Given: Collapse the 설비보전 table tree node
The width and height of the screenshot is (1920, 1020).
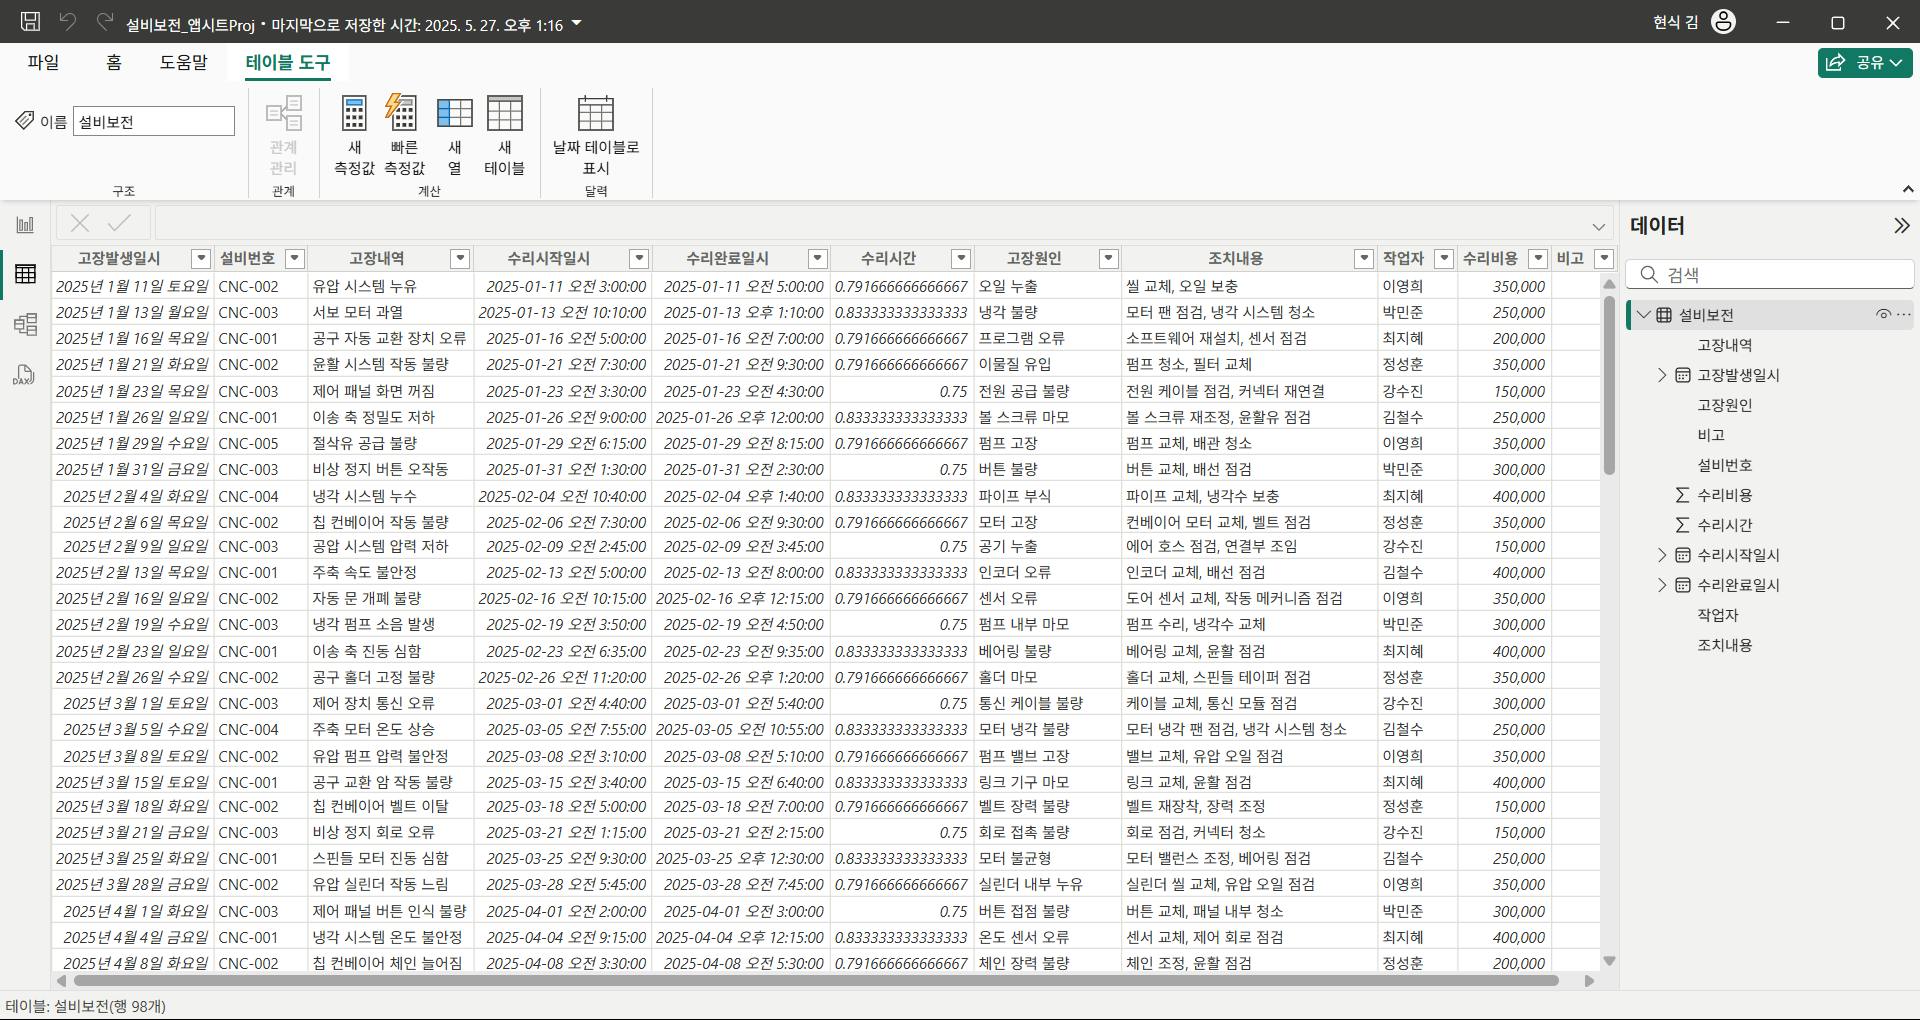Looking at the screenshot, I should (1643, 315).
